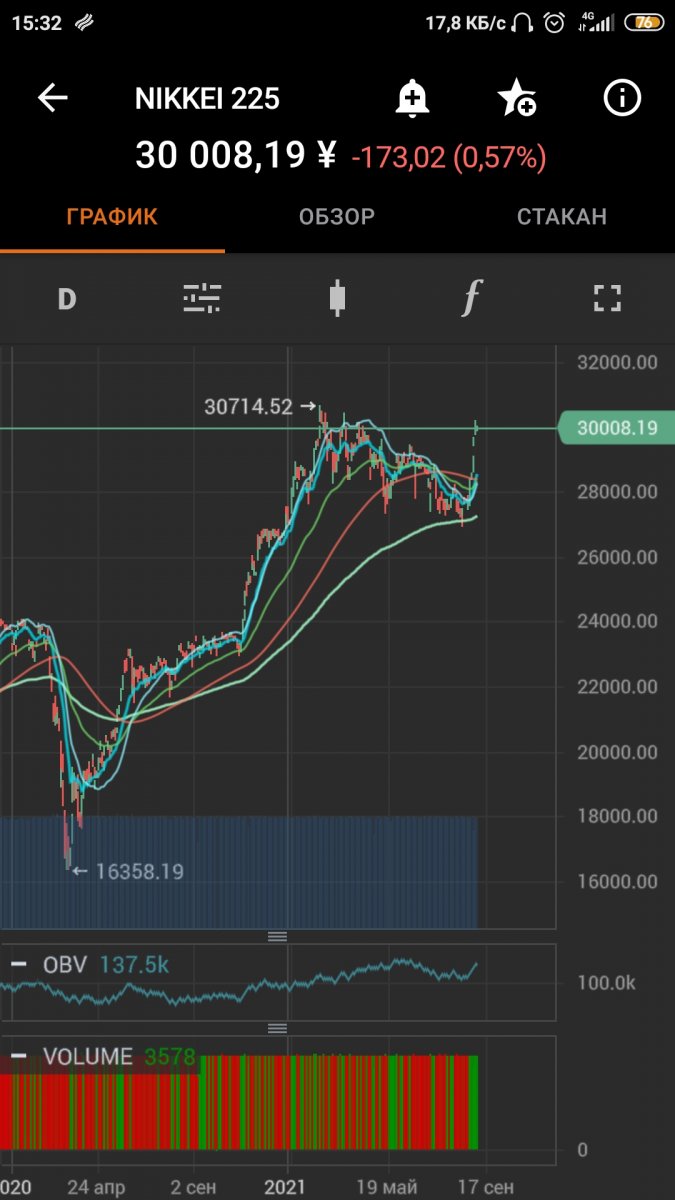This screenshot has height=1200, width=675.
Task: Click the 18000.00 price axis label
Action: click(617, 816)
